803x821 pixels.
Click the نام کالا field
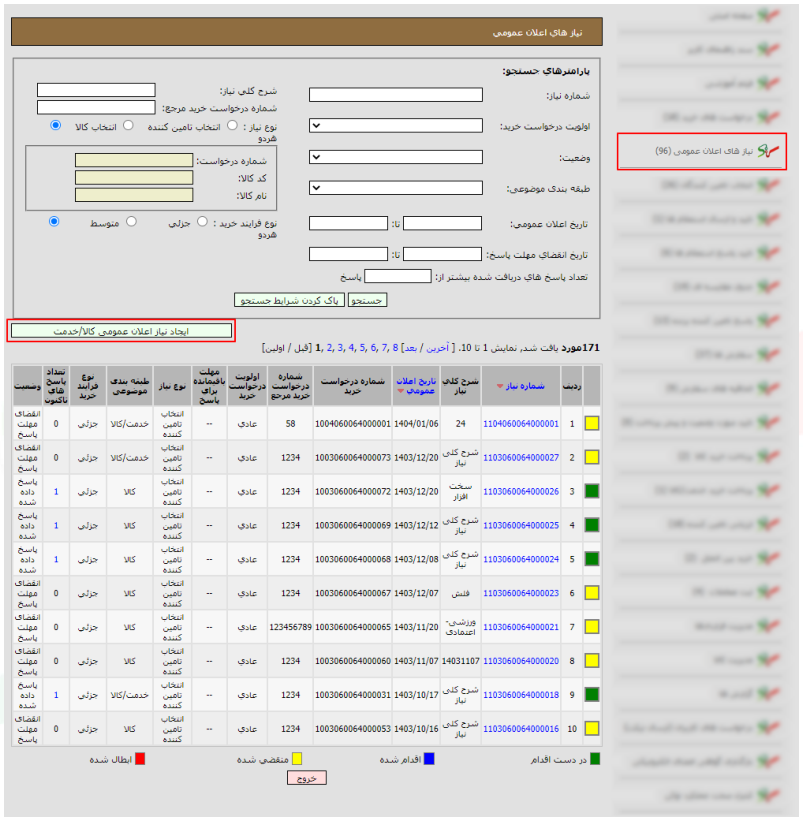[134, 195]
